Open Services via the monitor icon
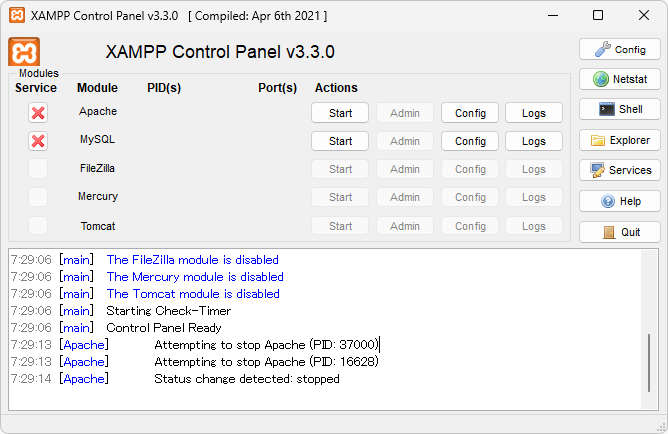Image resolution: width=668 pixels, height=434 pixels. click(x=598, y=170)
